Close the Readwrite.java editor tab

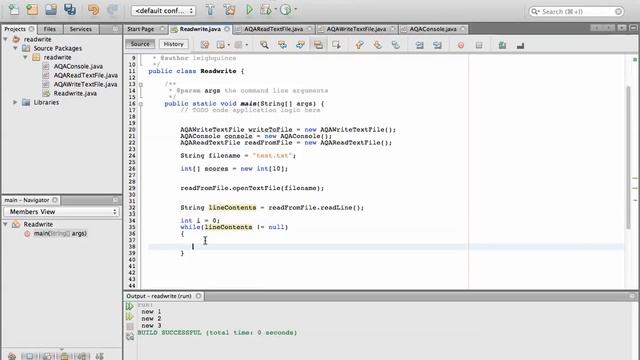pos(227,29)
